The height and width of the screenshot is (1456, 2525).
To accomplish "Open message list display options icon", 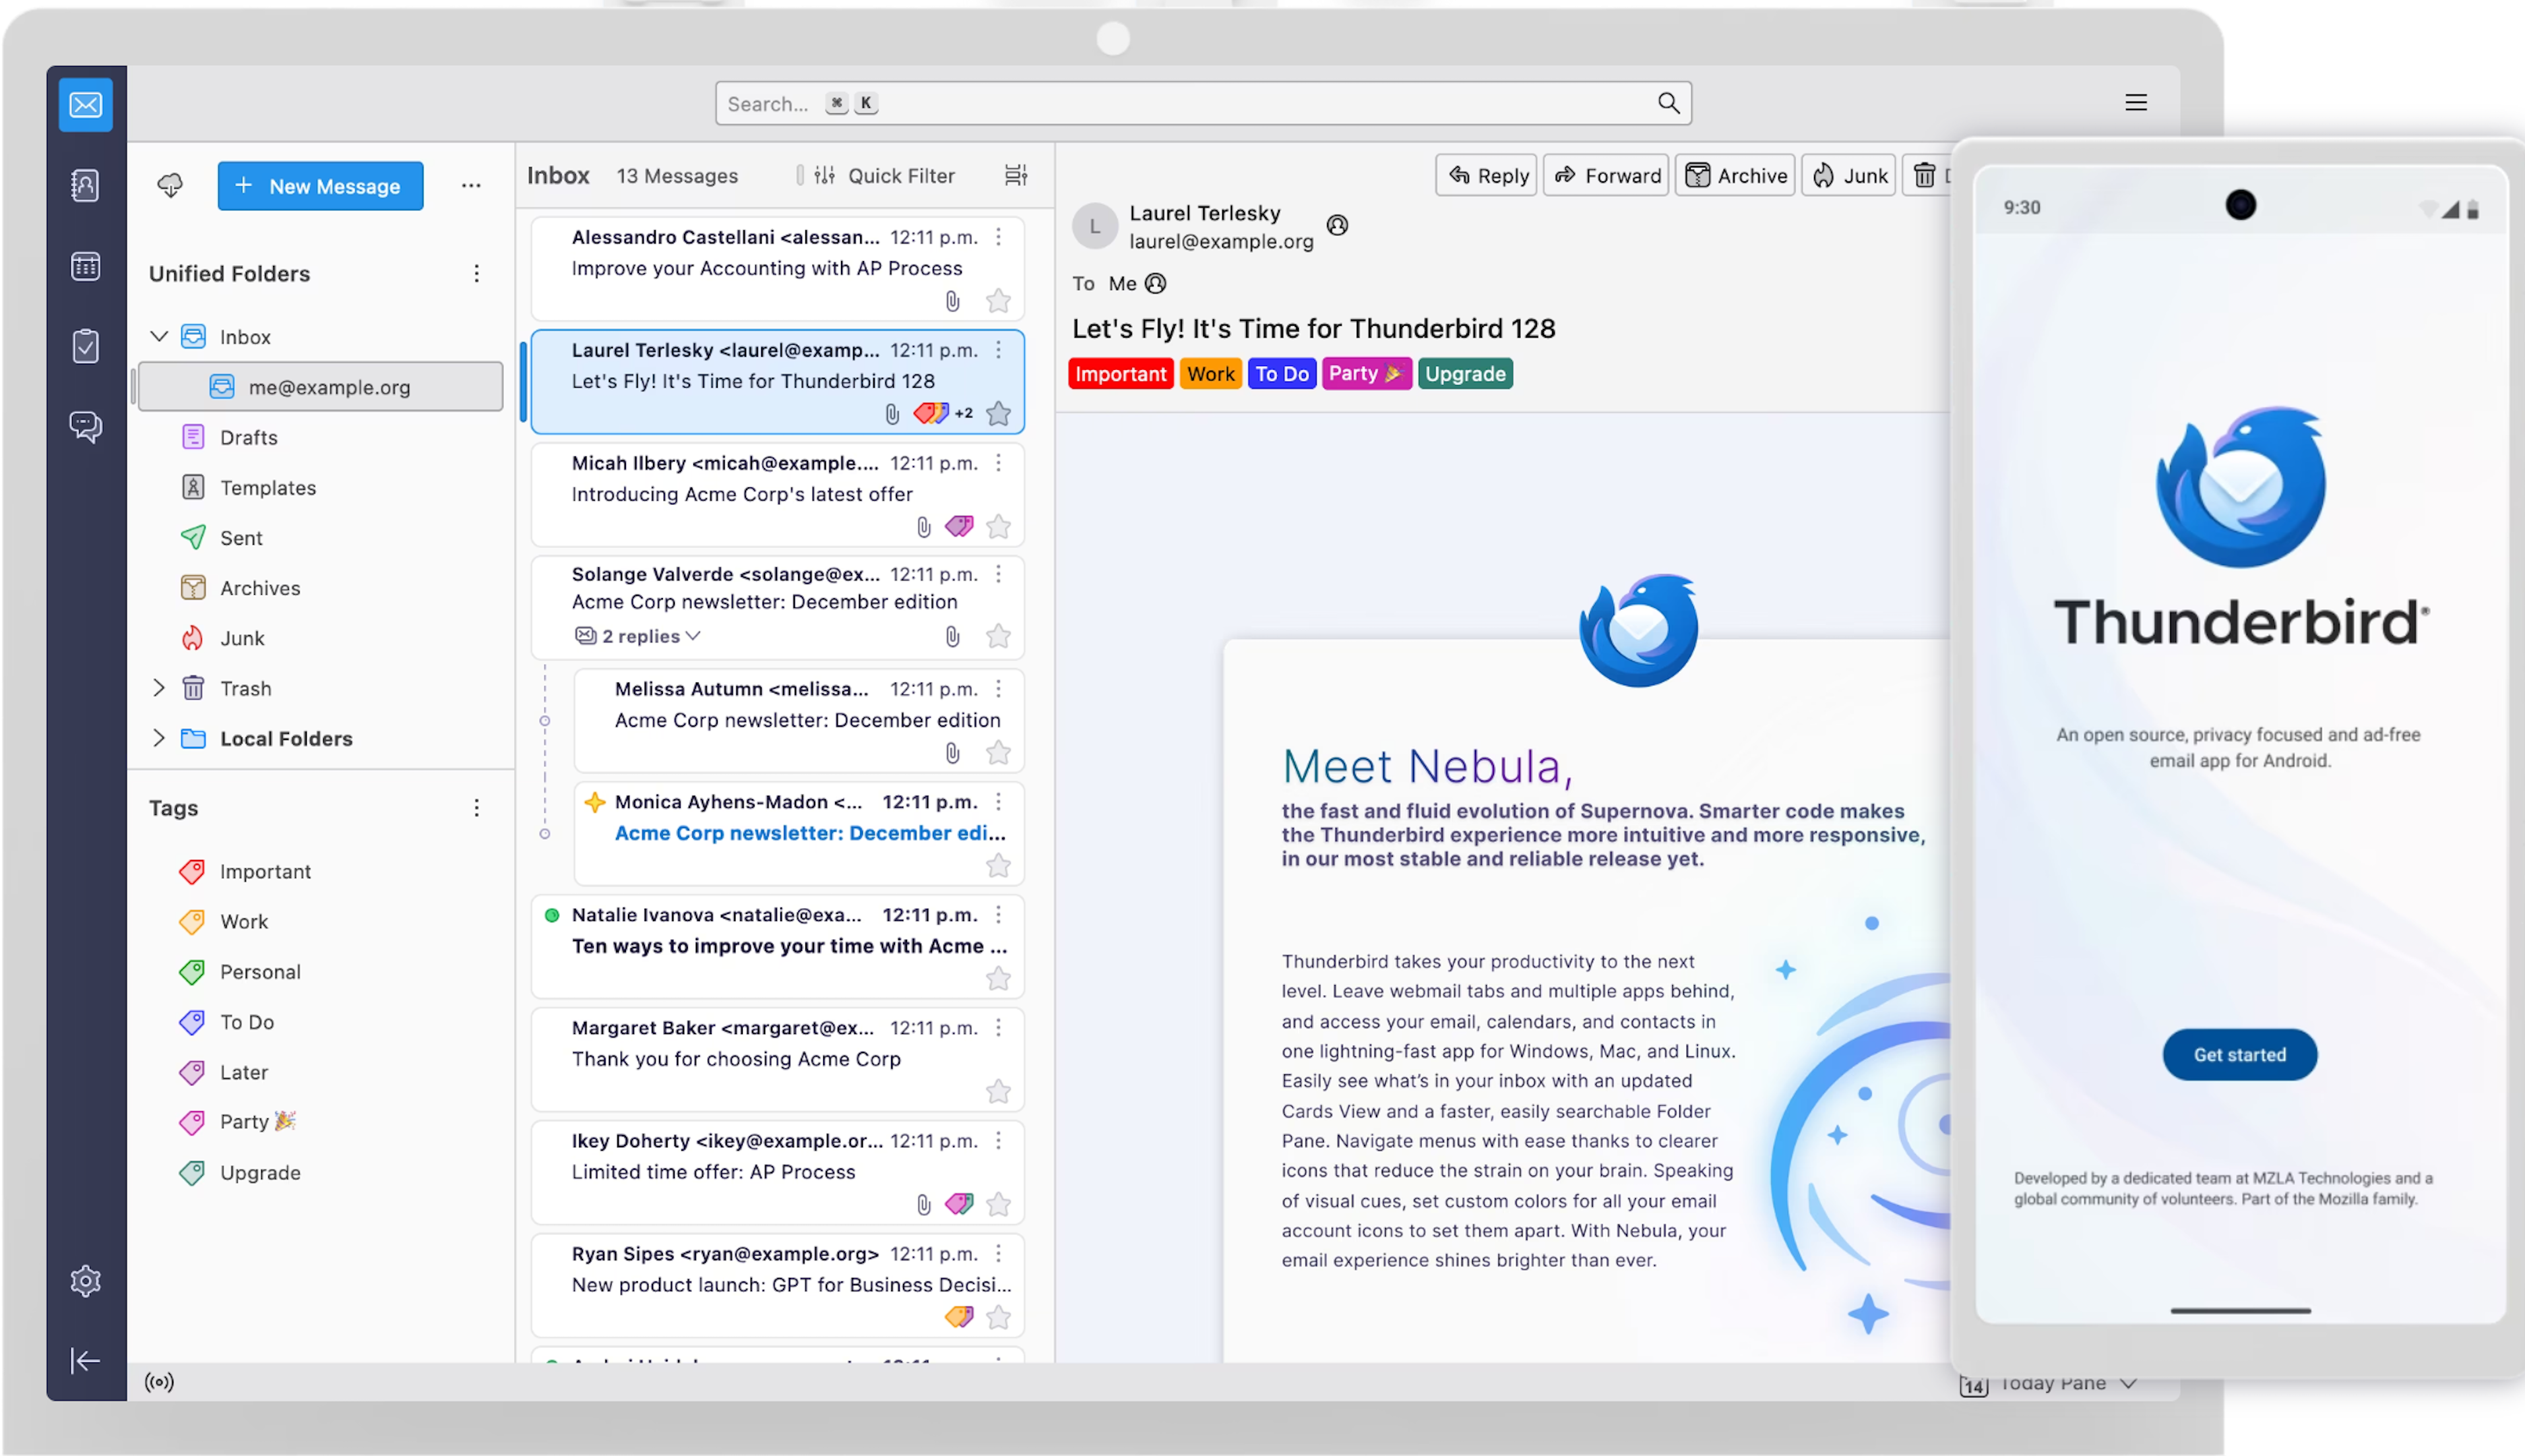I will pos(1015,176).
